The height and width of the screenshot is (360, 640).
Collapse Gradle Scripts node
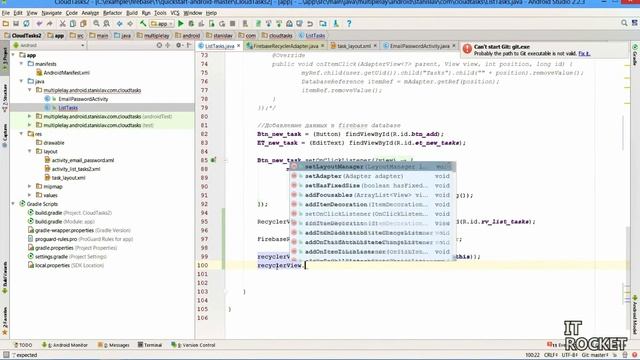tap(13, 204)
